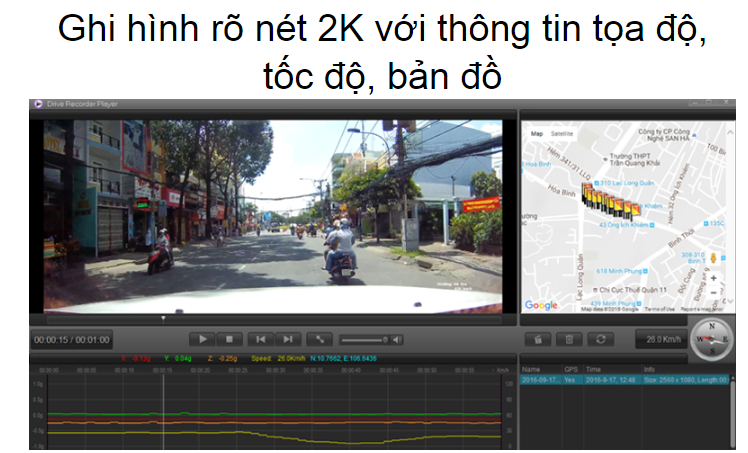Zoom out on the map with minus
Image resolution: width=748 pixels, height=453 pixels.
[x=714, y=293]
